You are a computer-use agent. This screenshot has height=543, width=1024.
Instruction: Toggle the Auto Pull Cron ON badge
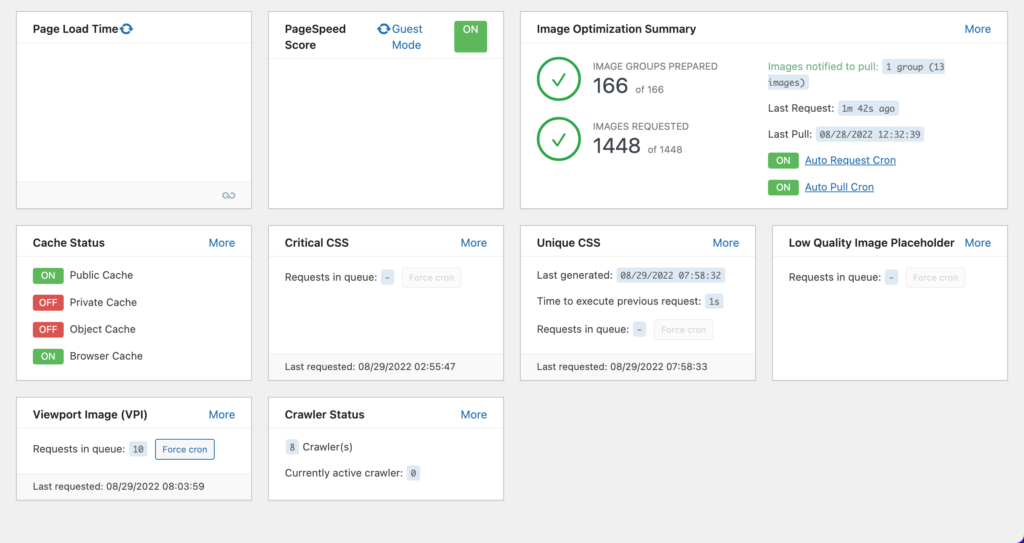click(782, 187)
